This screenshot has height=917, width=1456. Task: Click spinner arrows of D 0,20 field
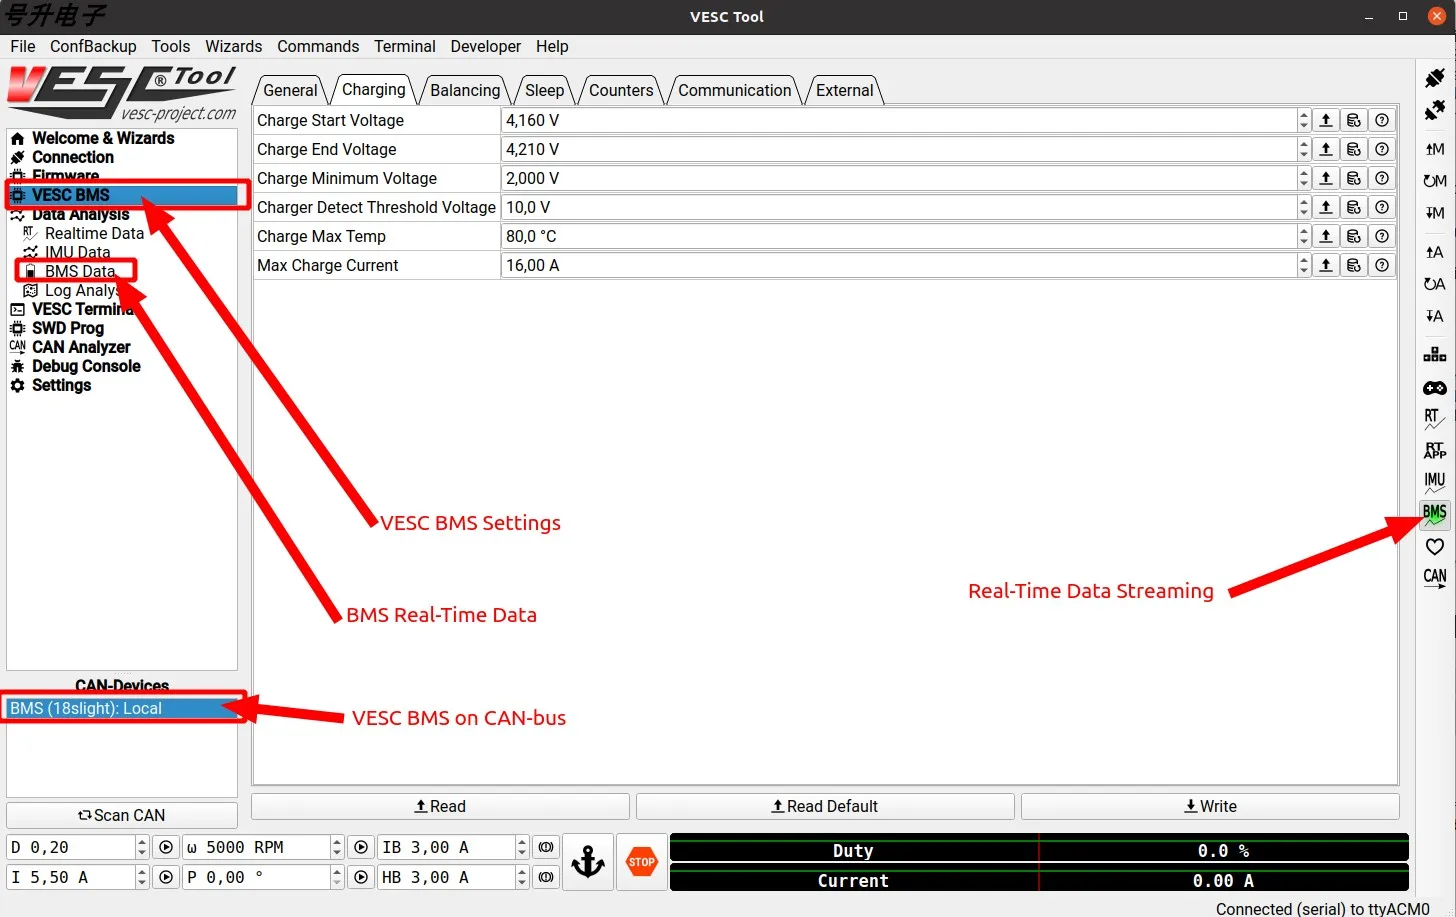[142, 847]
